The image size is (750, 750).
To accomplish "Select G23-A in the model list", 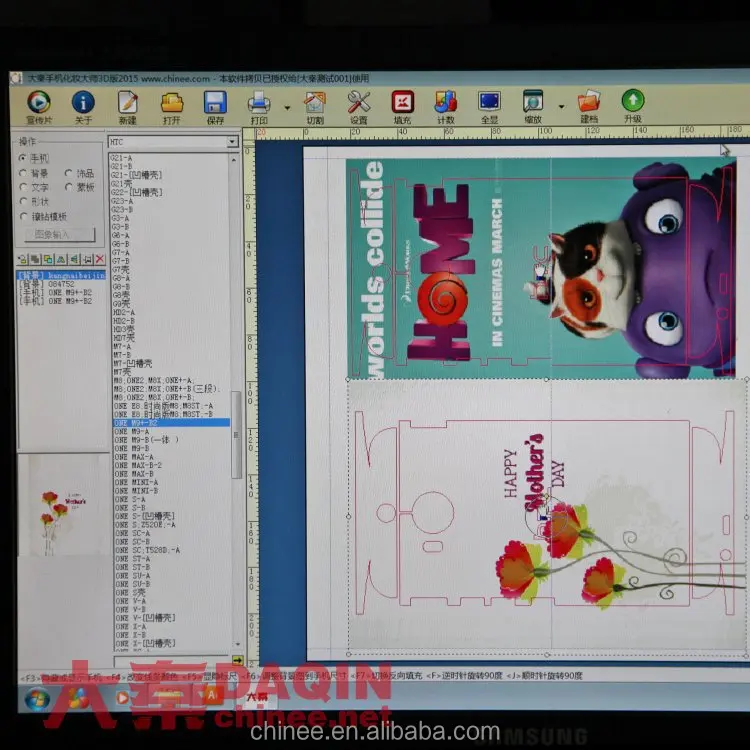I will click(122, 201).
